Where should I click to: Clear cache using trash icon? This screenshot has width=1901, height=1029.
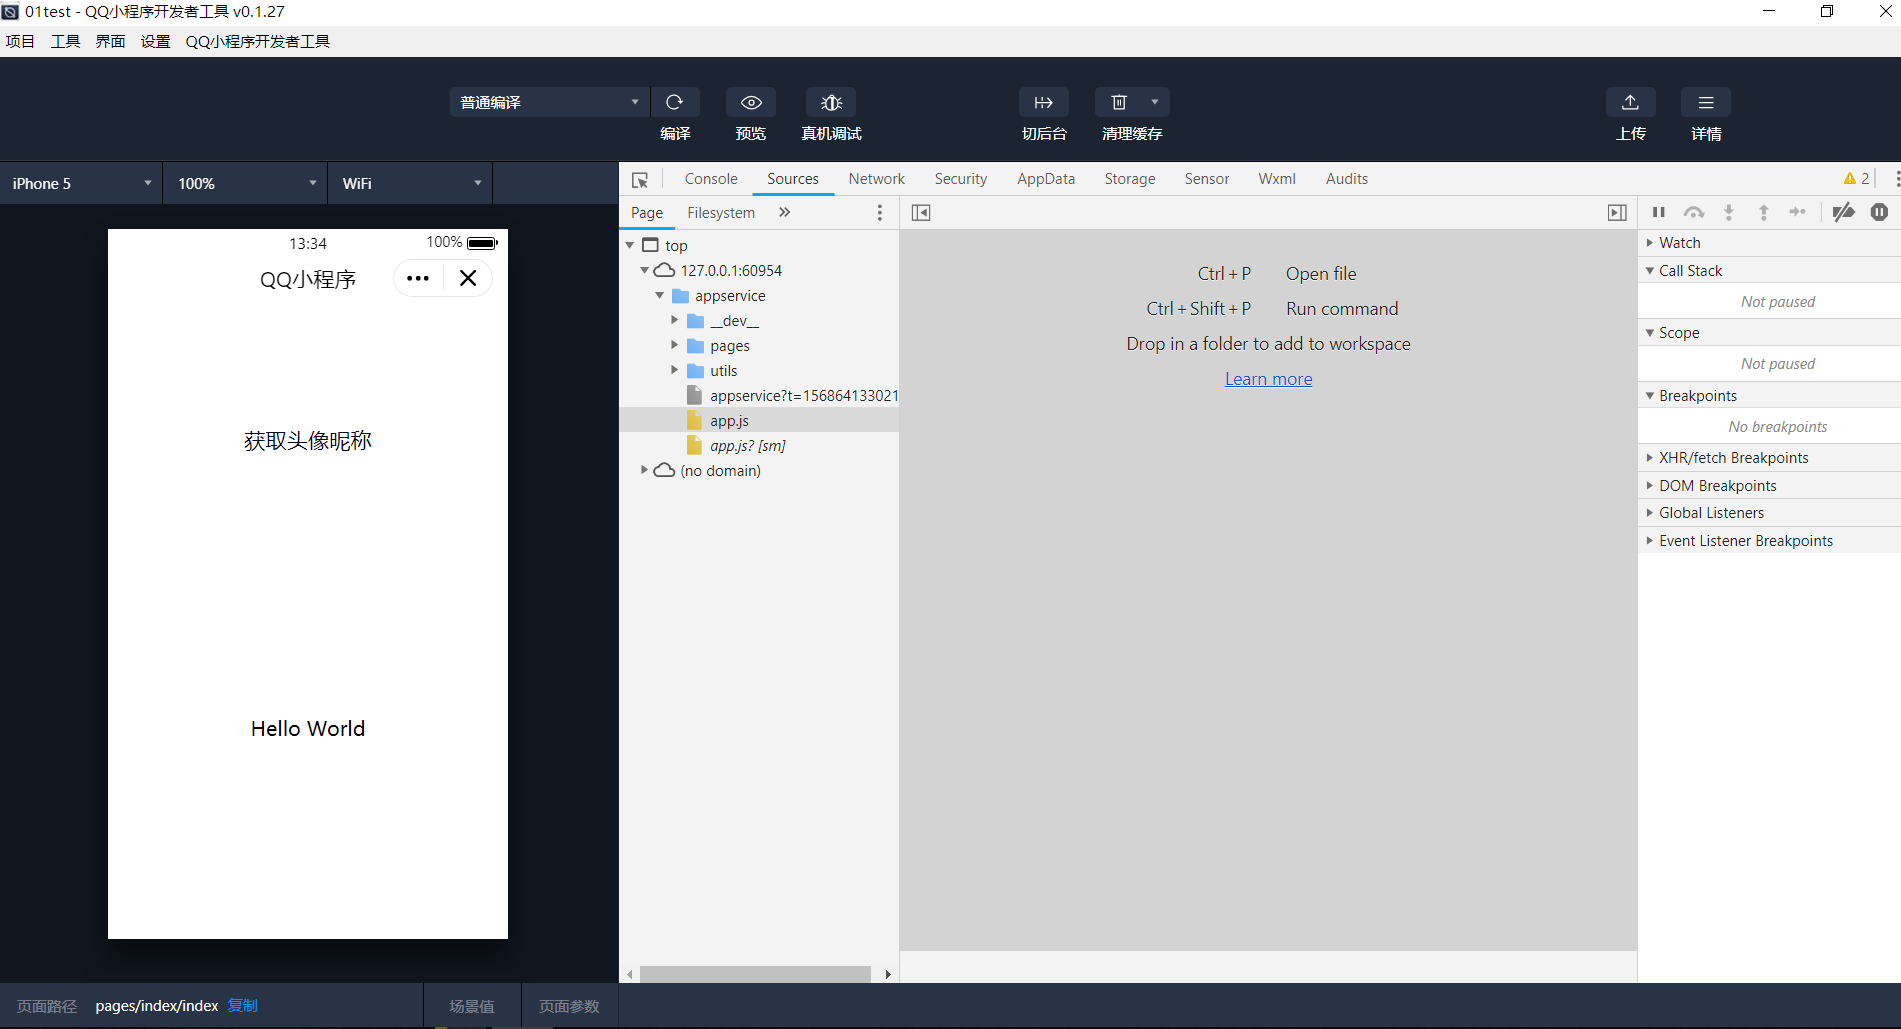pyautogui.click(x=1119, y=102)
